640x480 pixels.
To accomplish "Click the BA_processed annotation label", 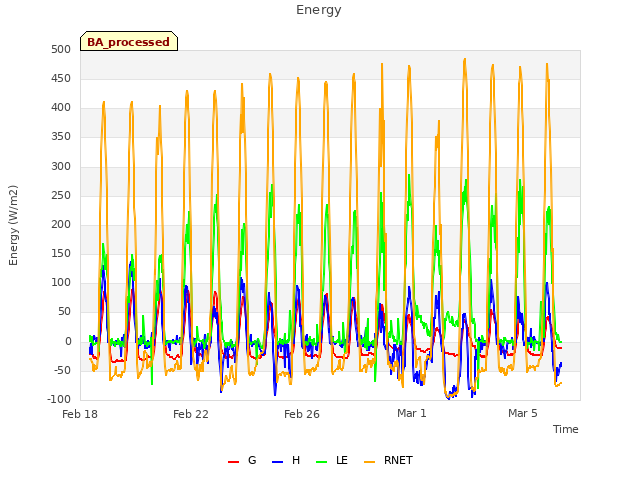I will point(129,42).
